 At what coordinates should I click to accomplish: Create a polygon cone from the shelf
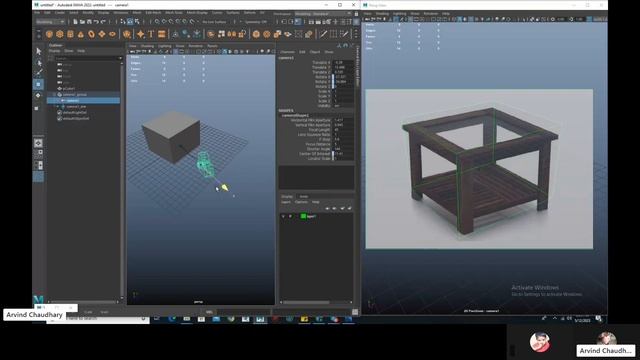coord(81,34)
